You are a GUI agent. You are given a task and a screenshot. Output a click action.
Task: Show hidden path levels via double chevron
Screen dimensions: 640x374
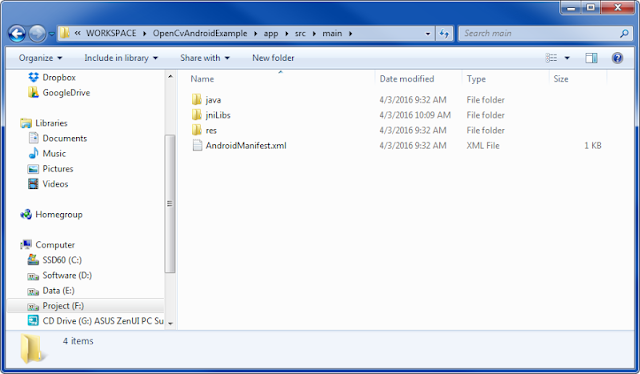coord(78,33)
